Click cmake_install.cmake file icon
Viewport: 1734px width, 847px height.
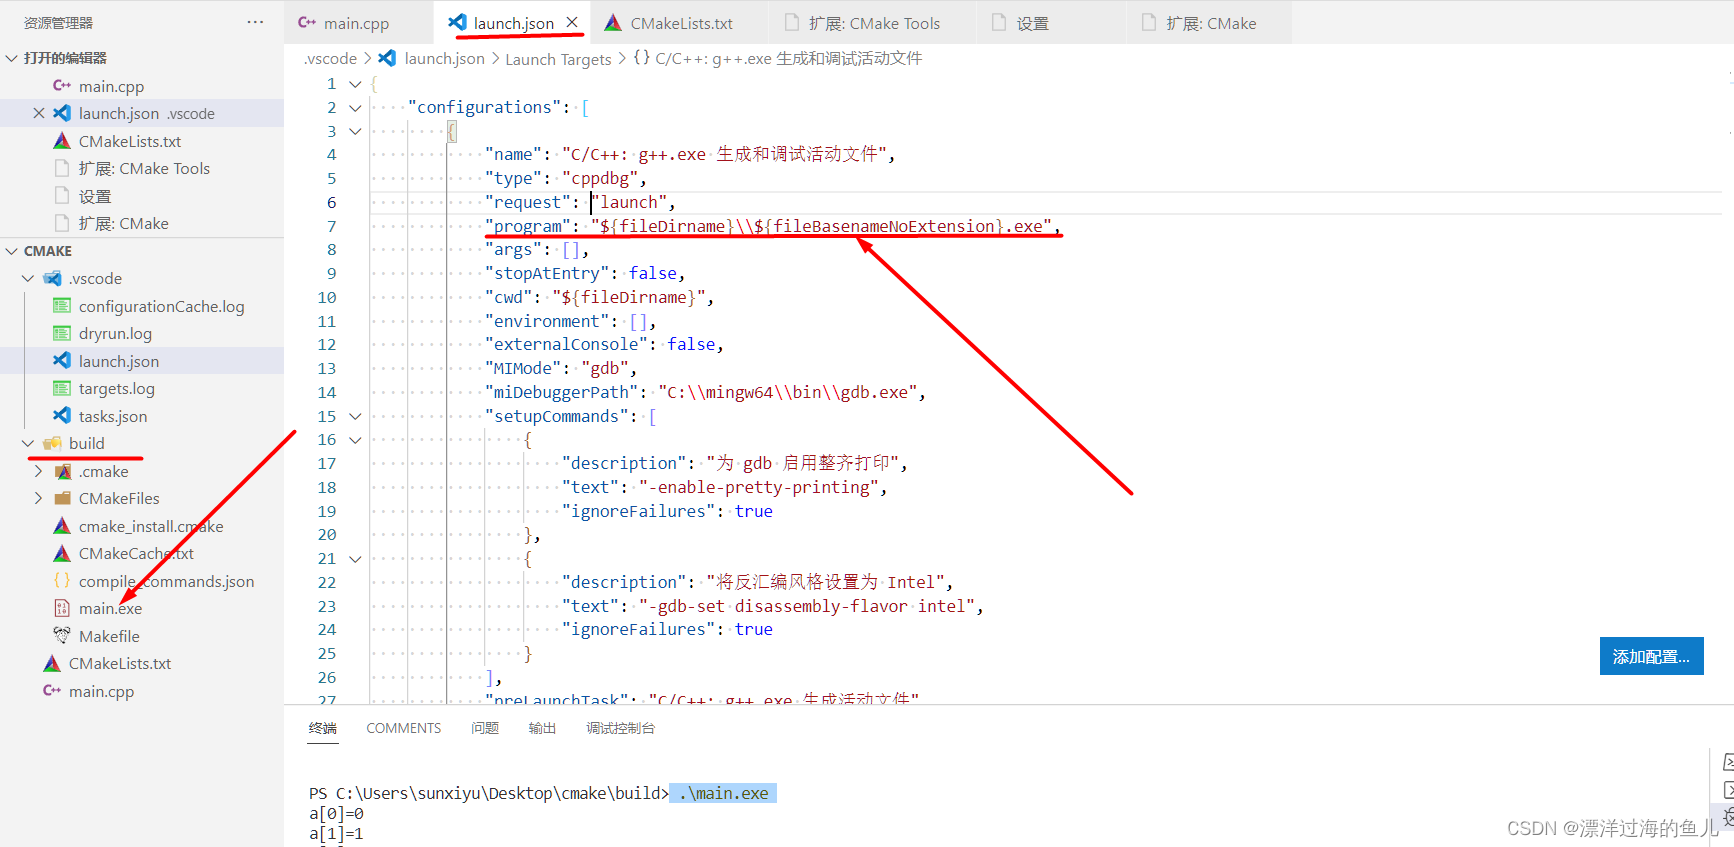point(62,526)
